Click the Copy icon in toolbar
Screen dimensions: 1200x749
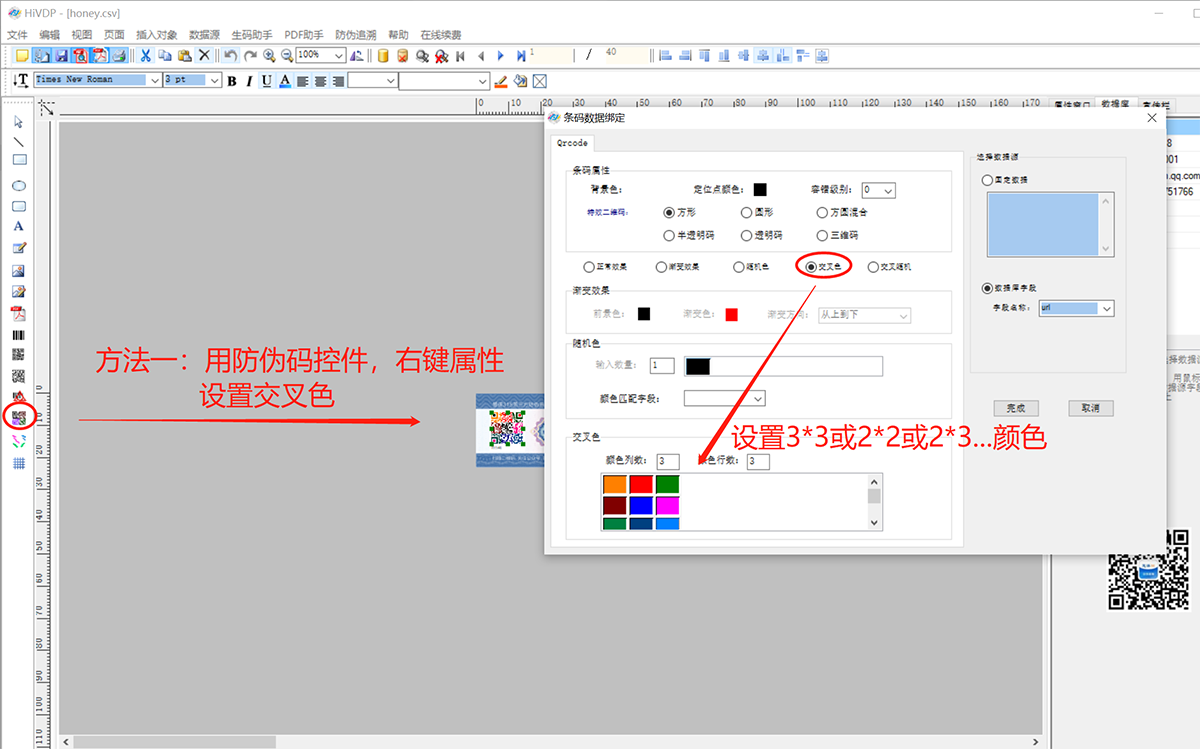[x=165, y=56]
